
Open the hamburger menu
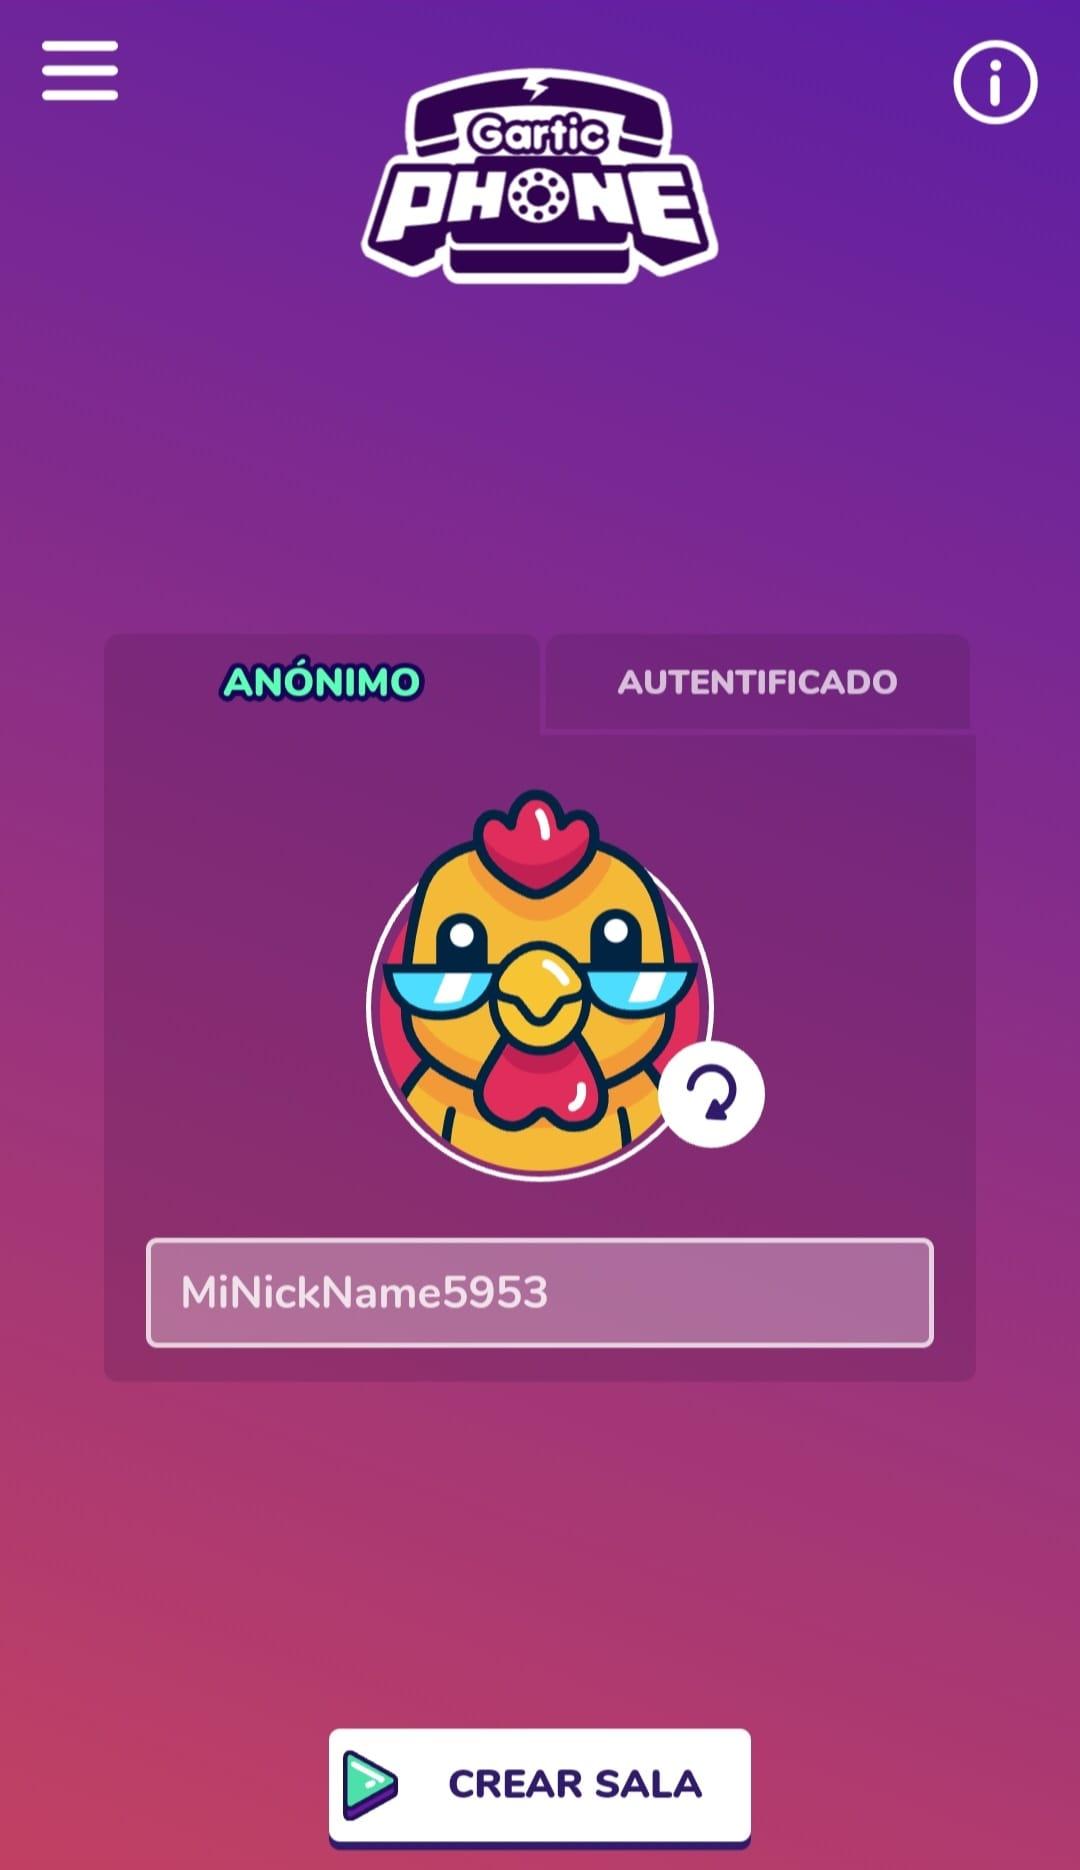80,70
